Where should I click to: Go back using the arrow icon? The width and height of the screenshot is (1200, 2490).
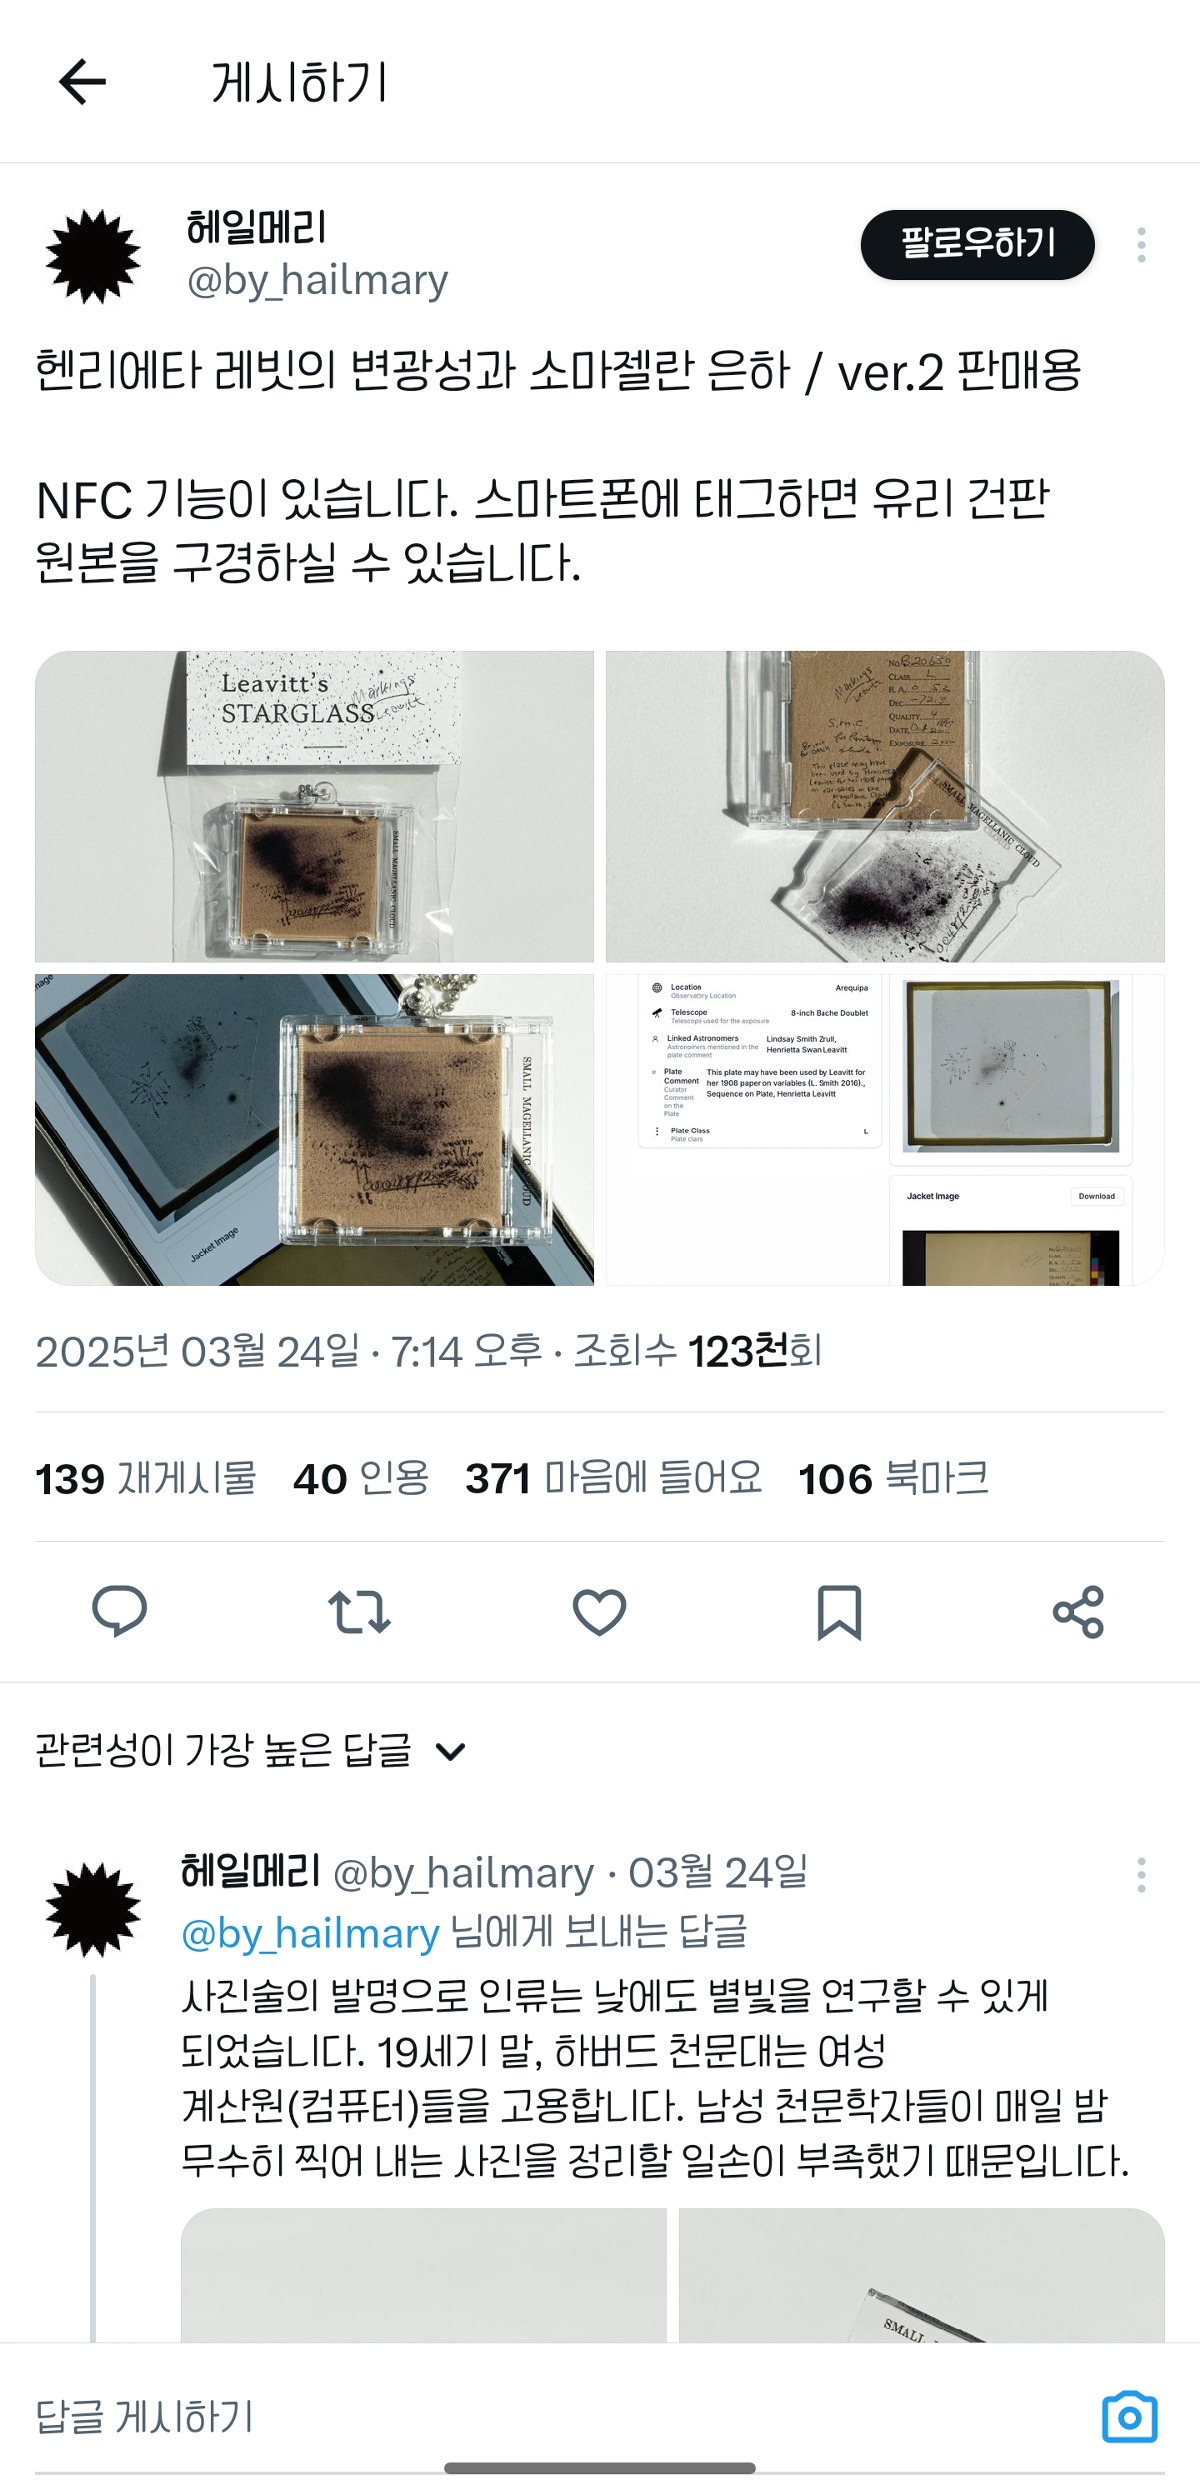pyautogui.click(x=82, y=82)
